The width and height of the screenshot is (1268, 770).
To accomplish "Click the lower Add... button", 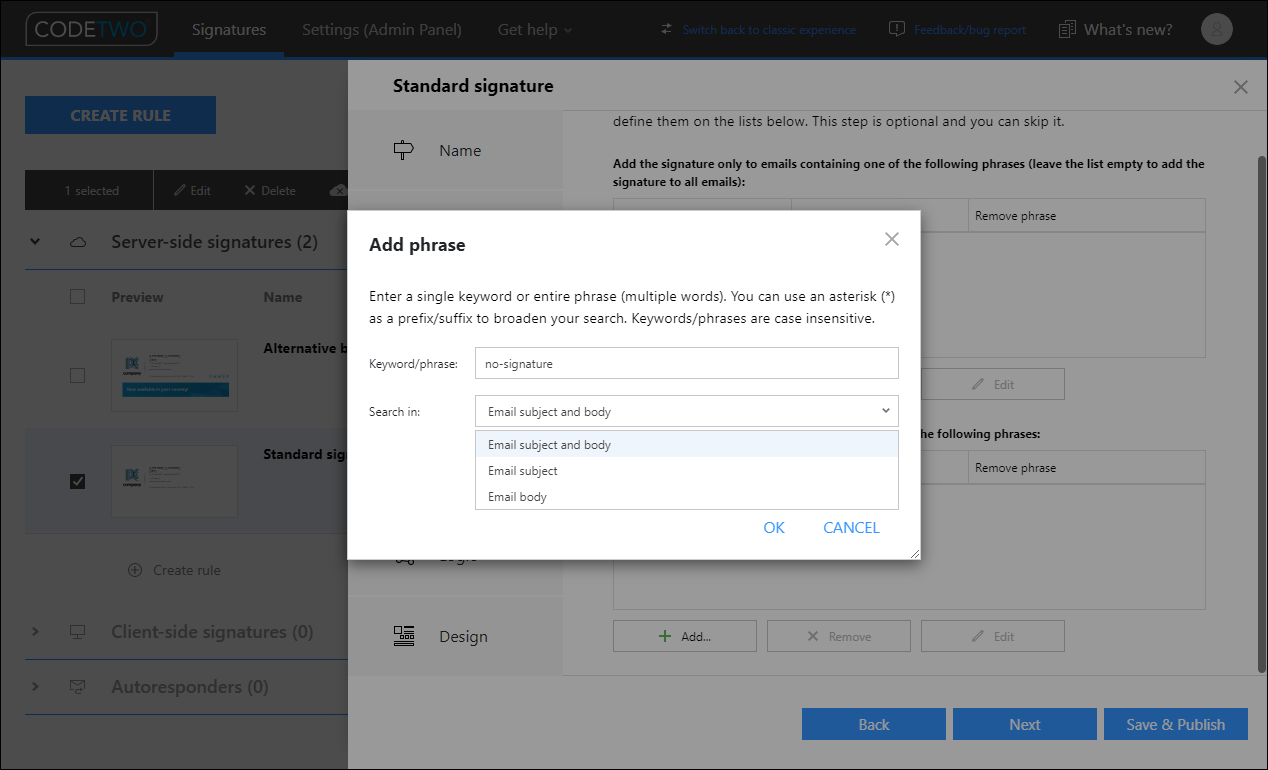I will click(x=685, y=636).
